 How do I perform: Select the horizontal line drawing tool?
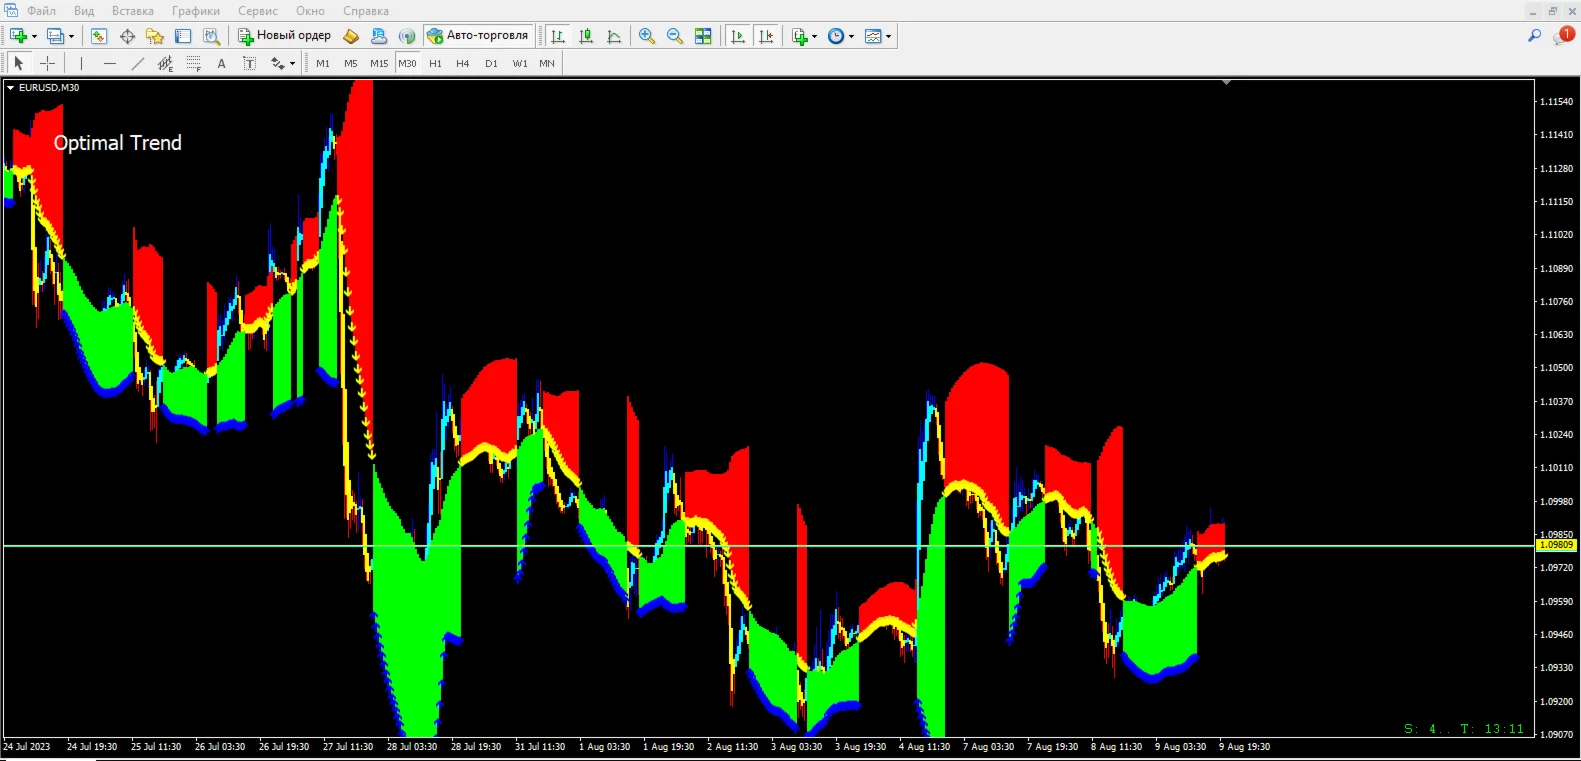click(x=110, y=63)
